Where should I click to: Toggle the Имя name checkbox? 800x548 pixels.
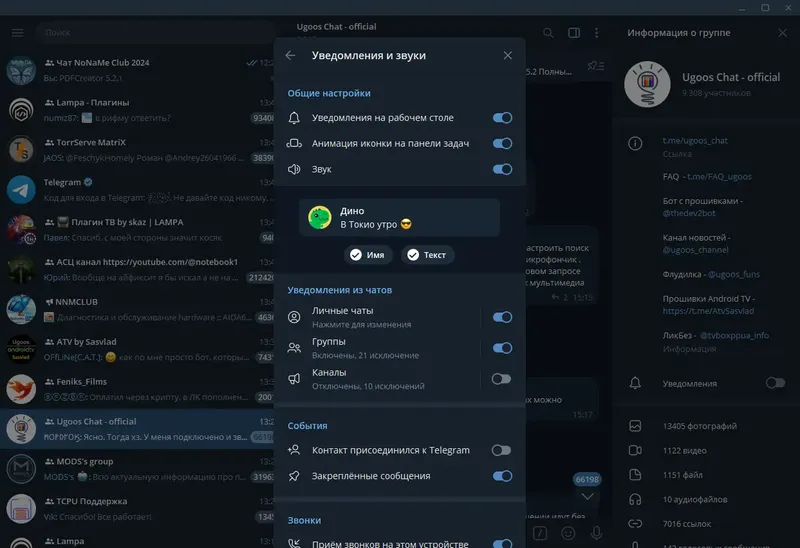pyautogui.click(x=368, y=255)
